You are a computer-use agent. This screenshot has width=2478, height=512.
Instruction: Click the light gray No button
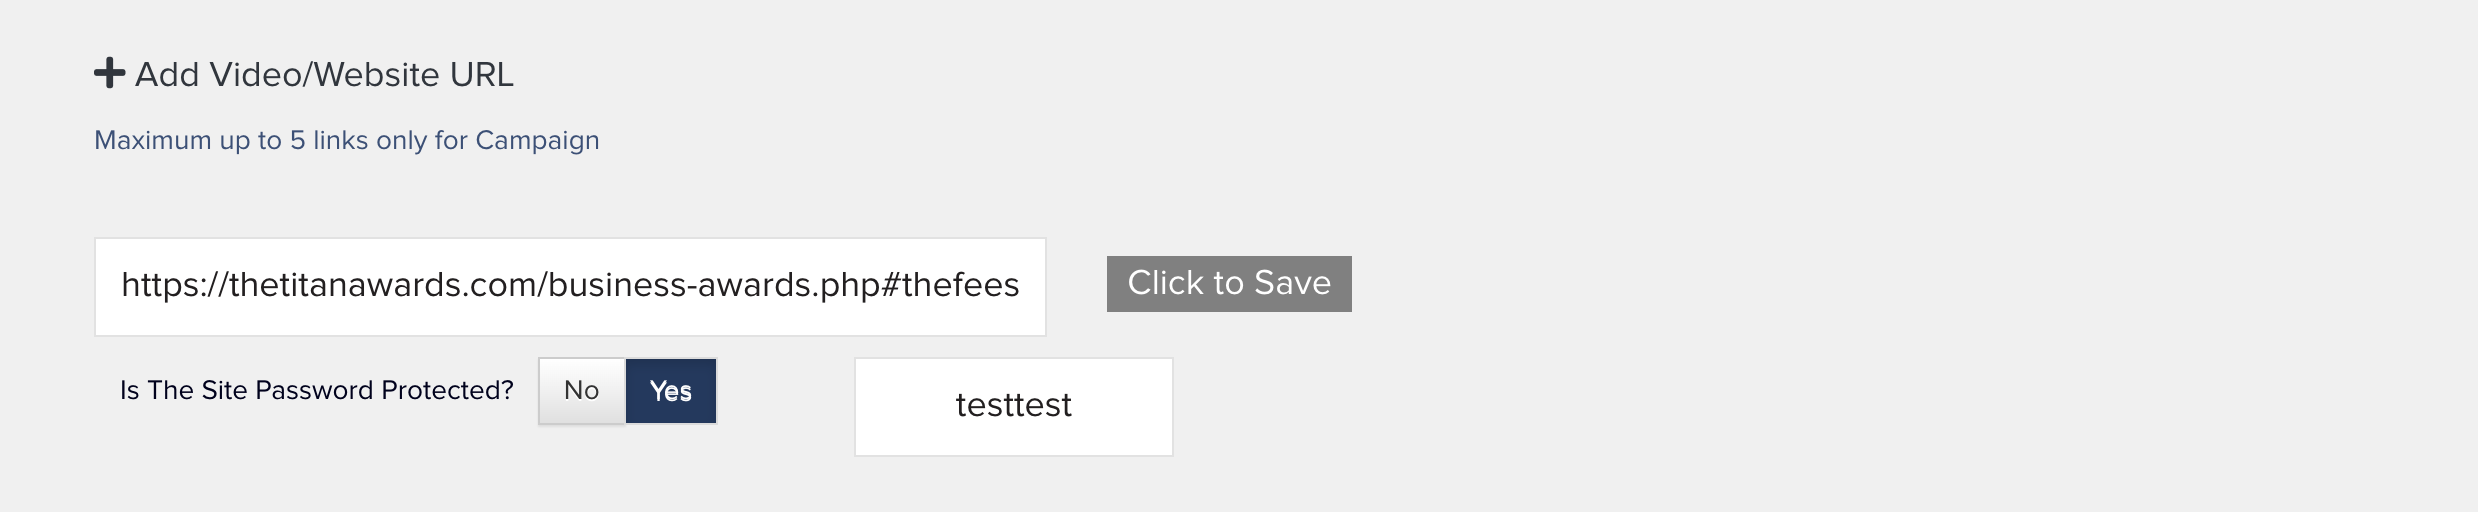[x=581, y=391]
